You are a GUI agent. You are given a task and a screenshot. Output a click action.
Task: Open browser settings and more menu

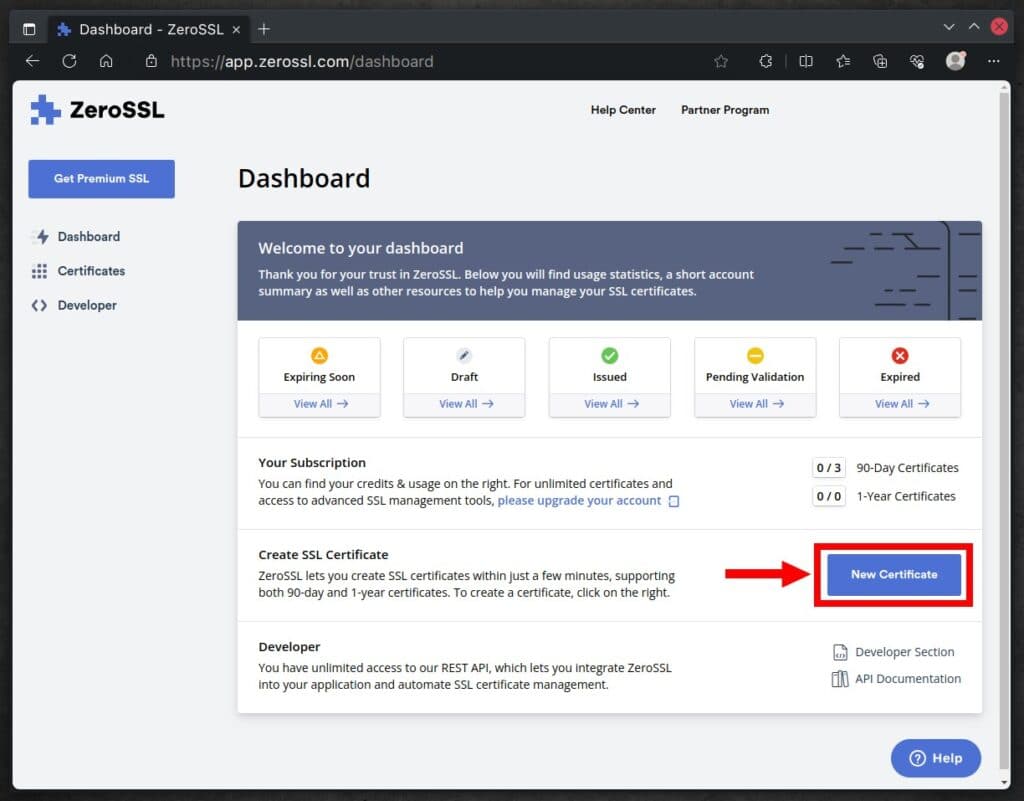click(993, 61)
